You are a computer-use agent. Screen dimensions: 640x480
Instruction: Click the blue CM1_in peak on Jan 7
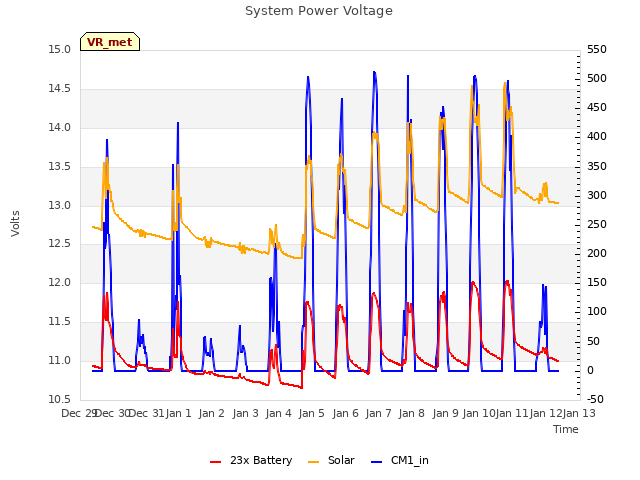[x=374, y=73]
